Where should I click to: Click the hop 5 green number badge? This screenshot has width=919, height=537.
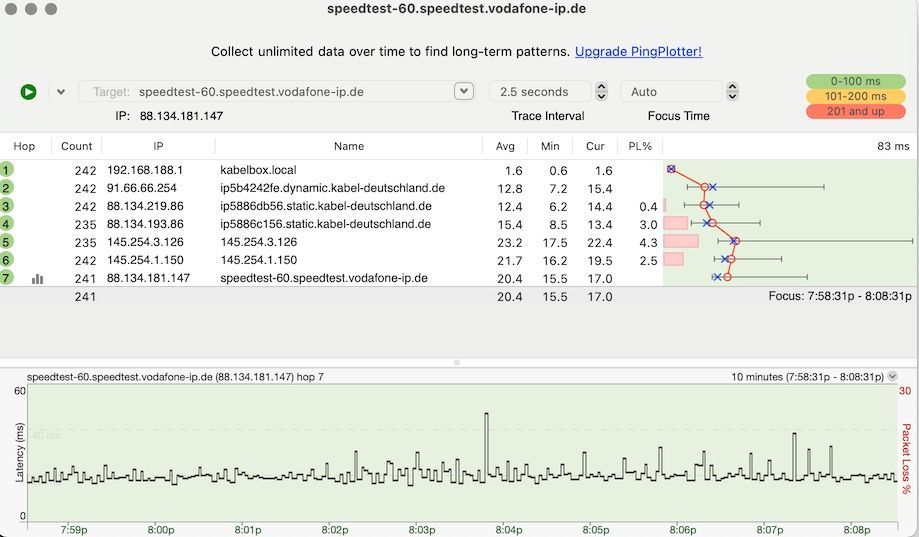point(7,242)
